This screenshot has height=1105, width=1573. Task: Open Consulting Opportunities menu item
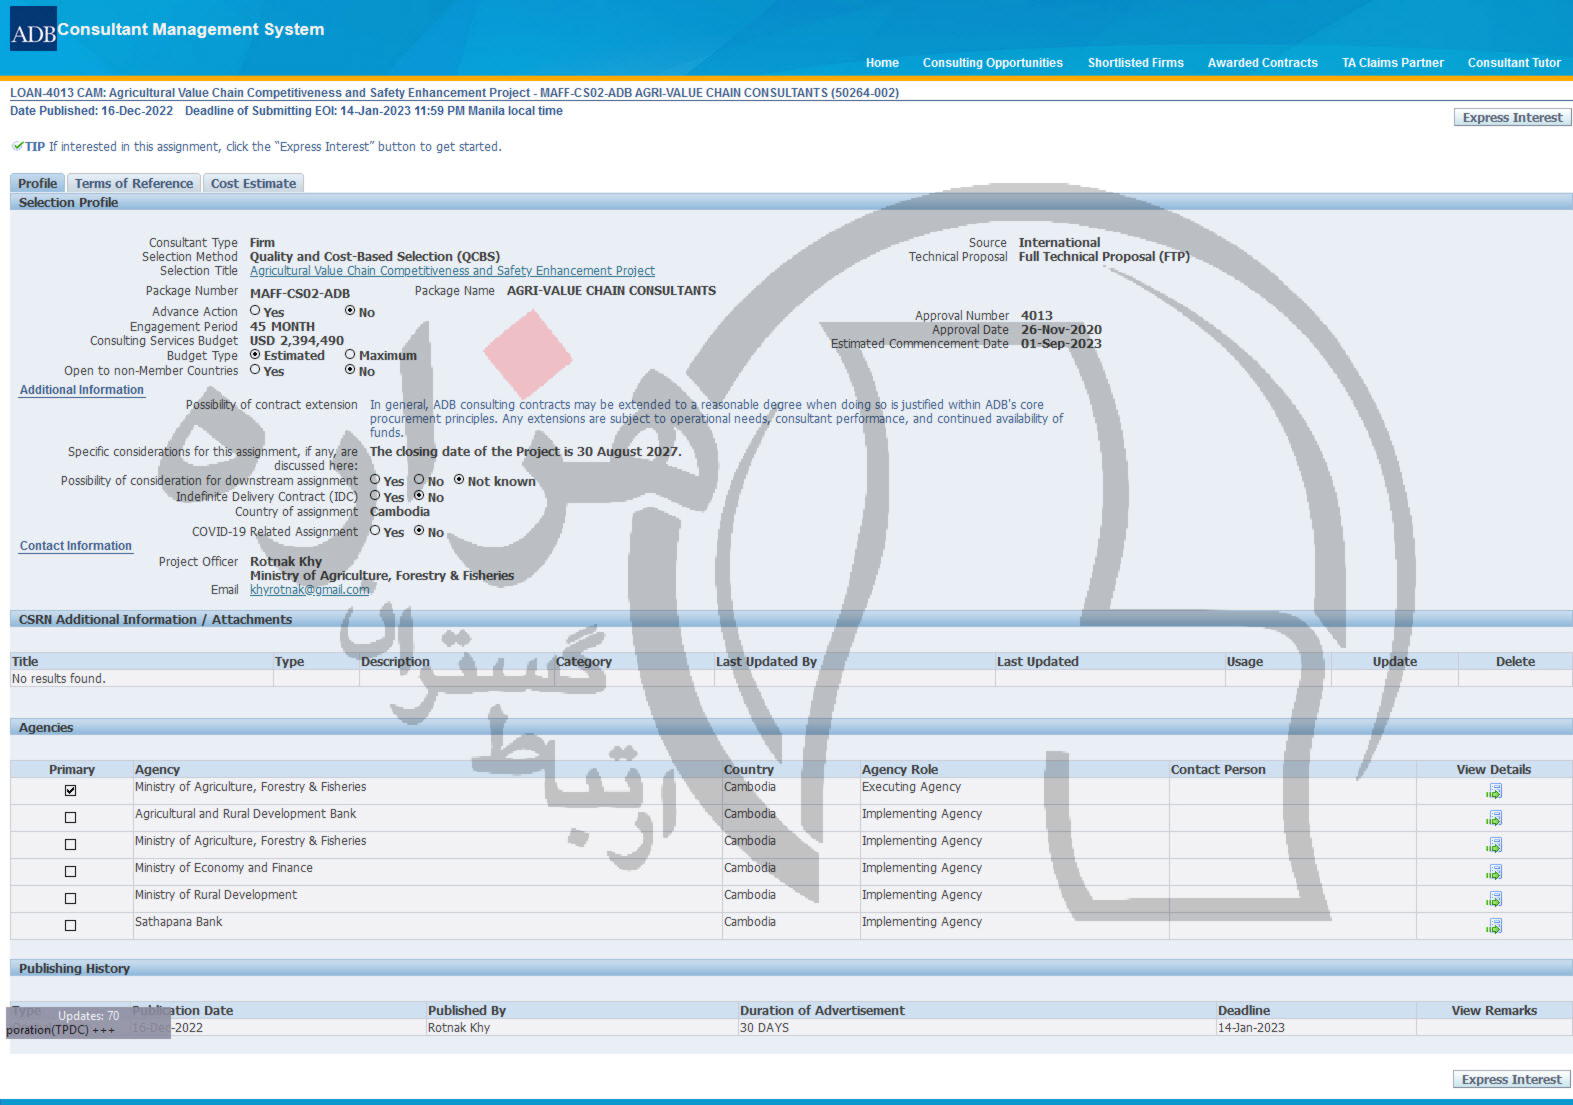click(993, 63)
